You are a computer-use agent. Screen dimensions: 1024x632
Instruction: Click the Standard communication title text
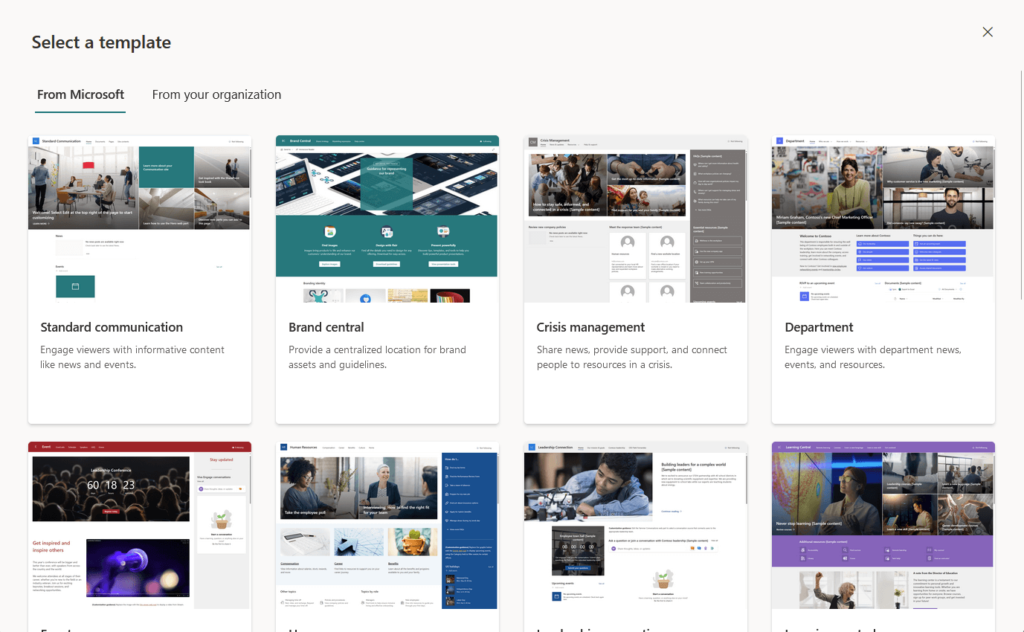[x=112, y=327]
